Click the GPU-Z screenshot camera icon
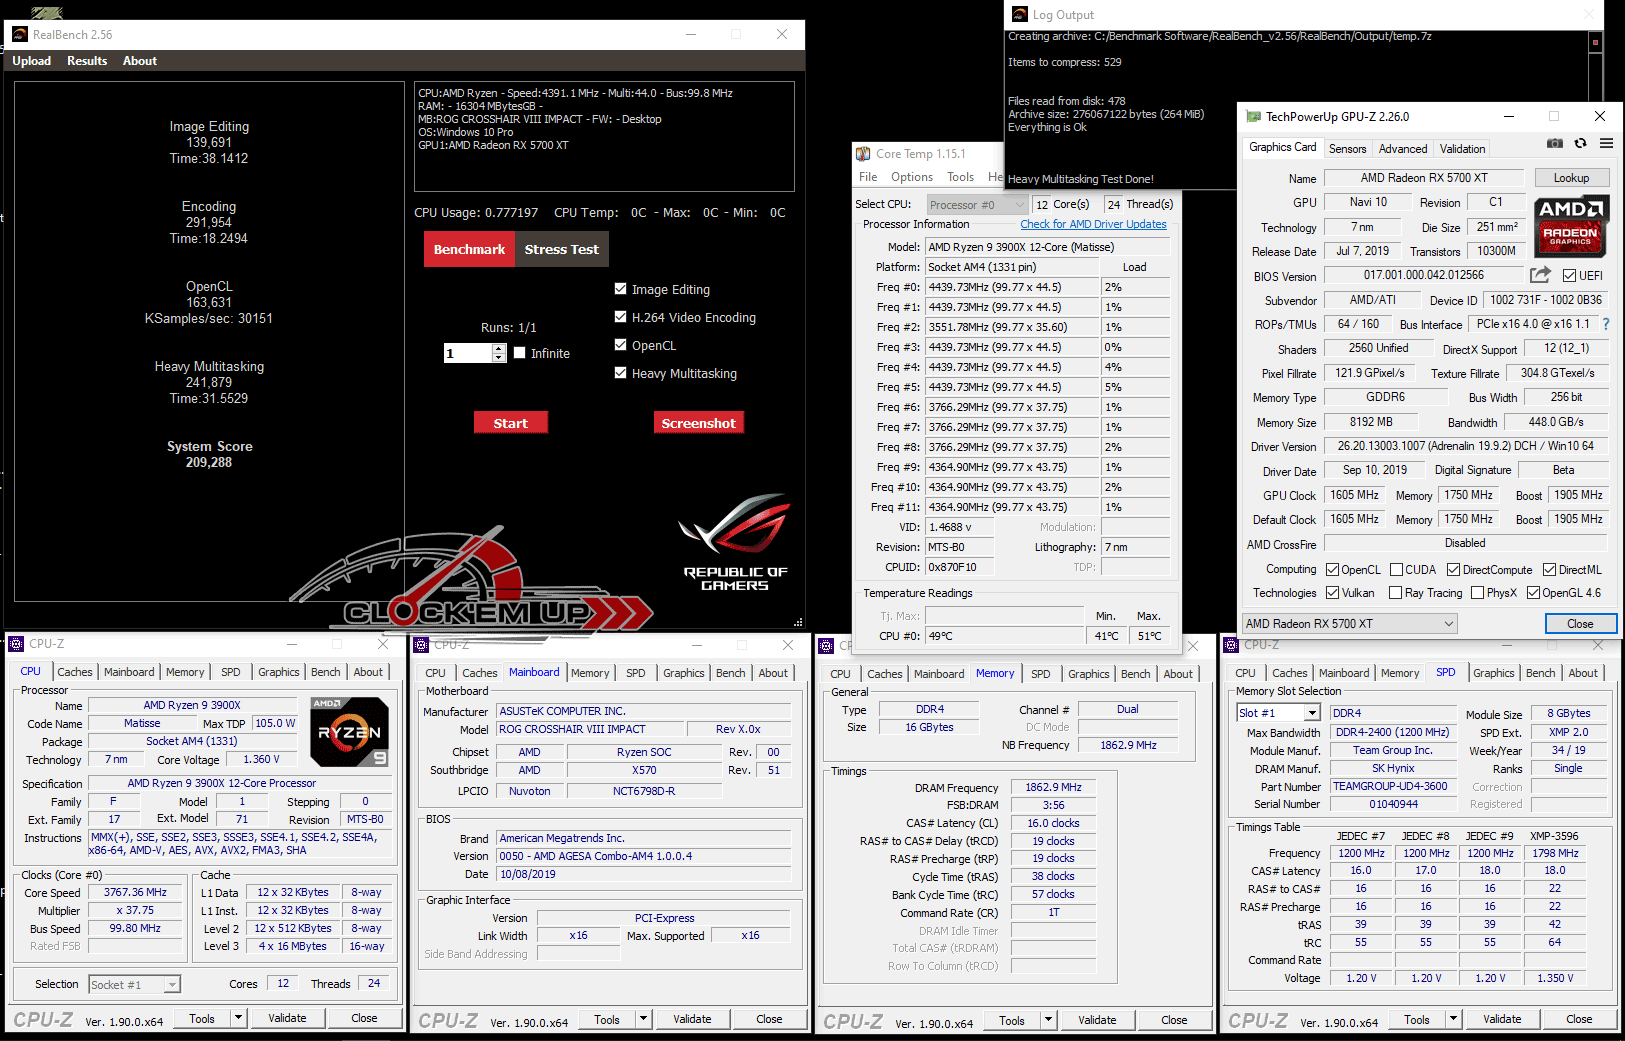1625x1041 pixels. point(1554,144)
